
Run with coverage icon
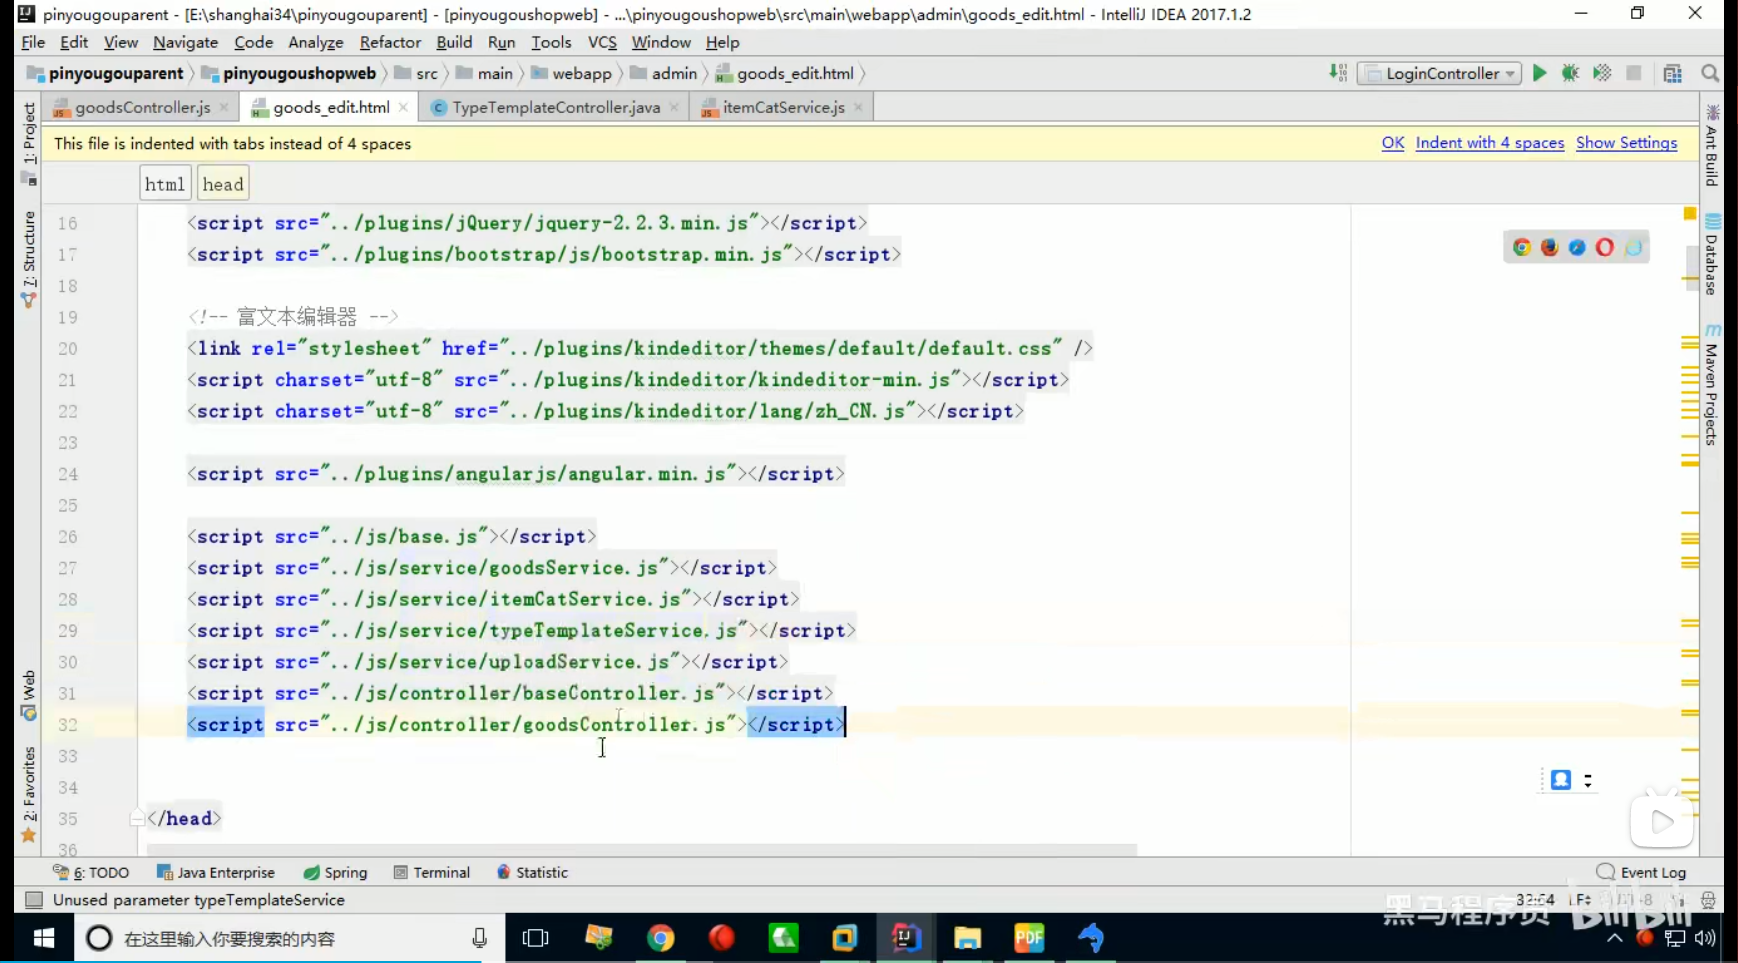point(1602,73)
